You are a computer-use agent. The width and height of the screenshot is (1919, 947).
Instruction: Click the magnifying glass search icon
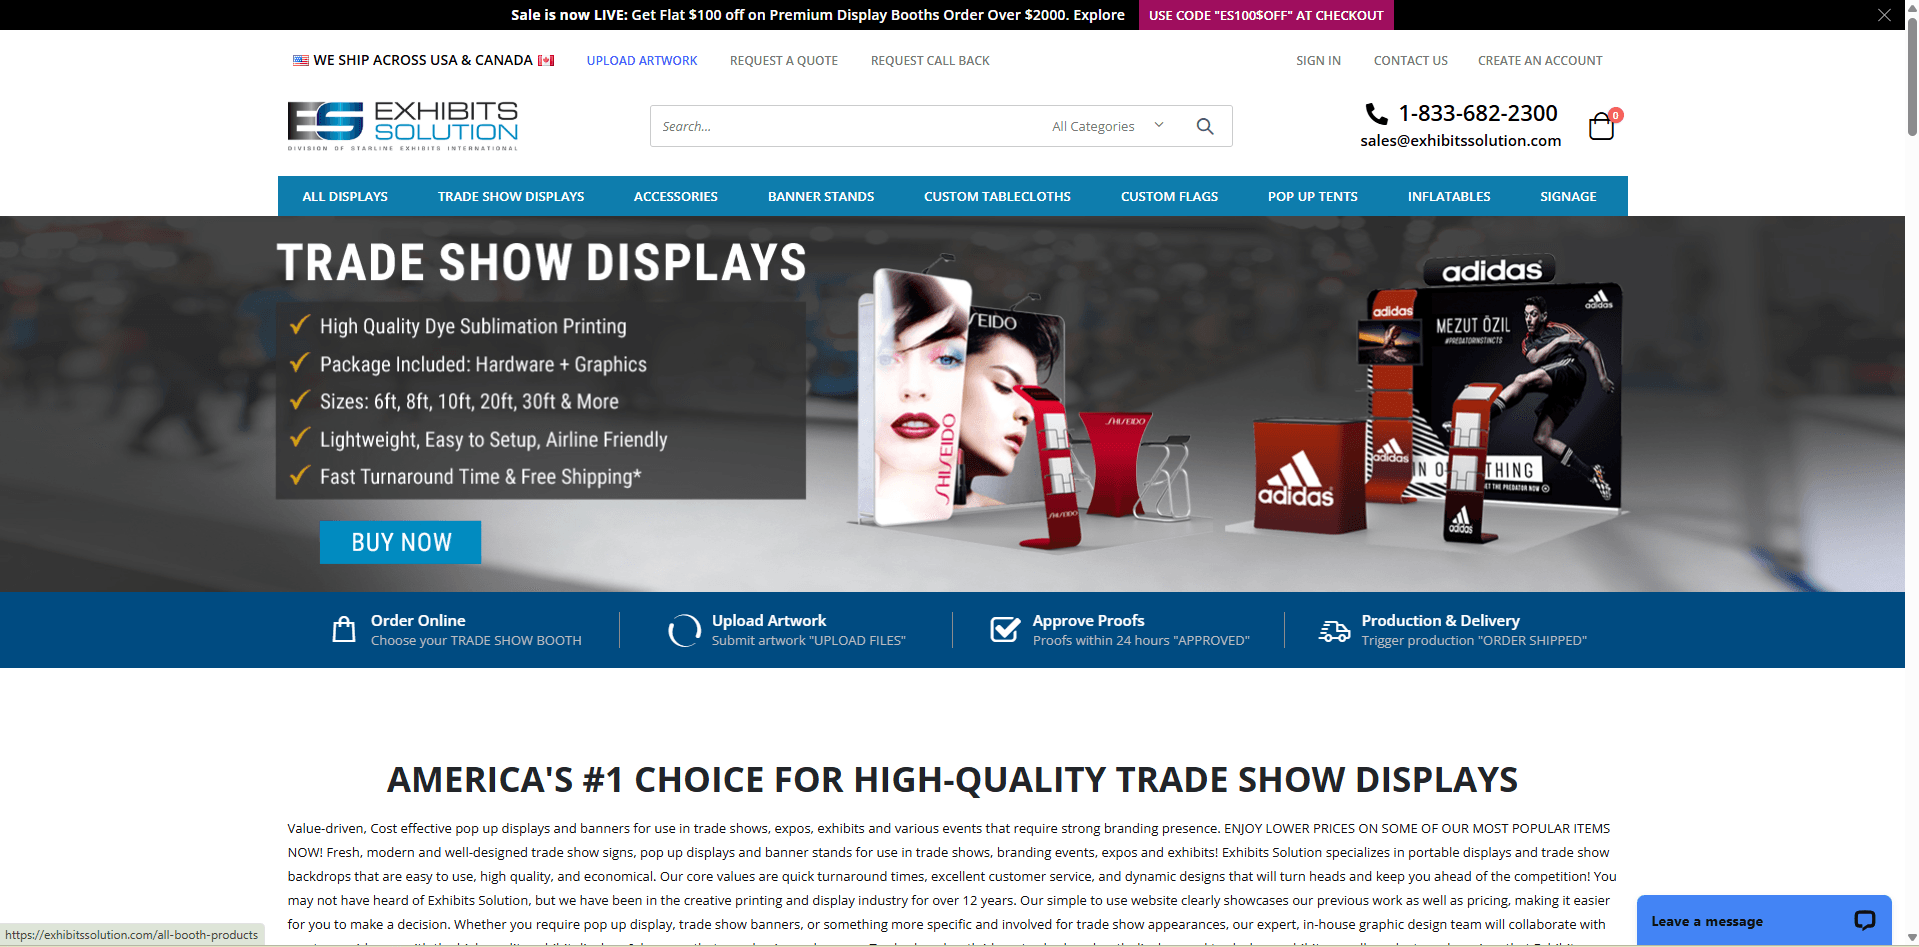(1205, 126)
